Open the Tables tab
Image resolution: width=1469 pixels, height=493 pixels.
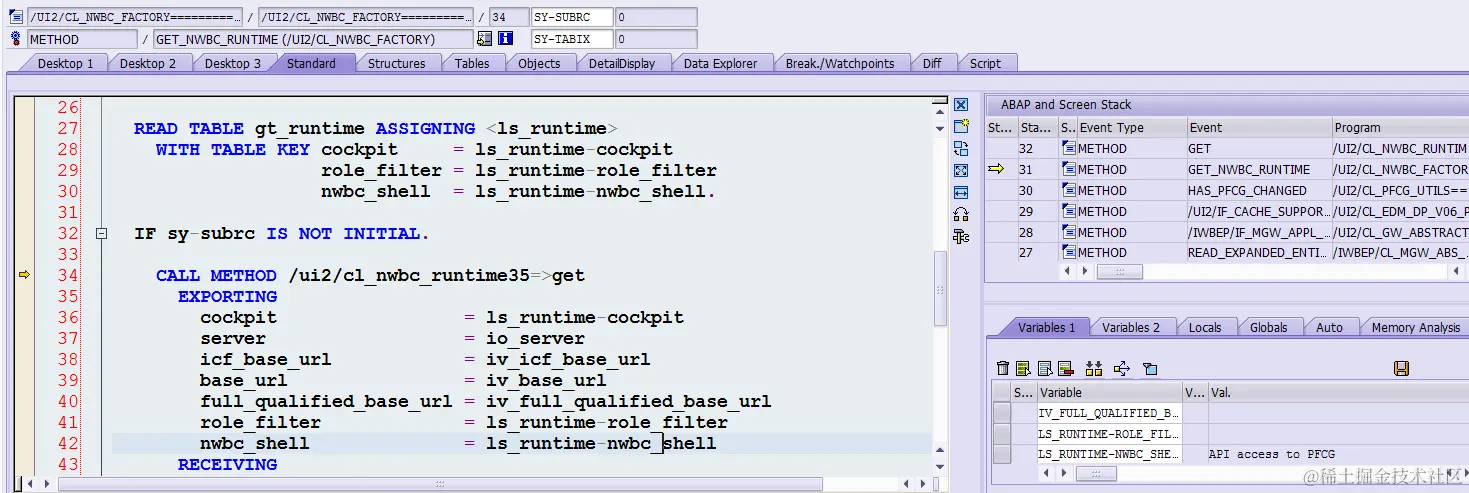(x=472, y=63)
